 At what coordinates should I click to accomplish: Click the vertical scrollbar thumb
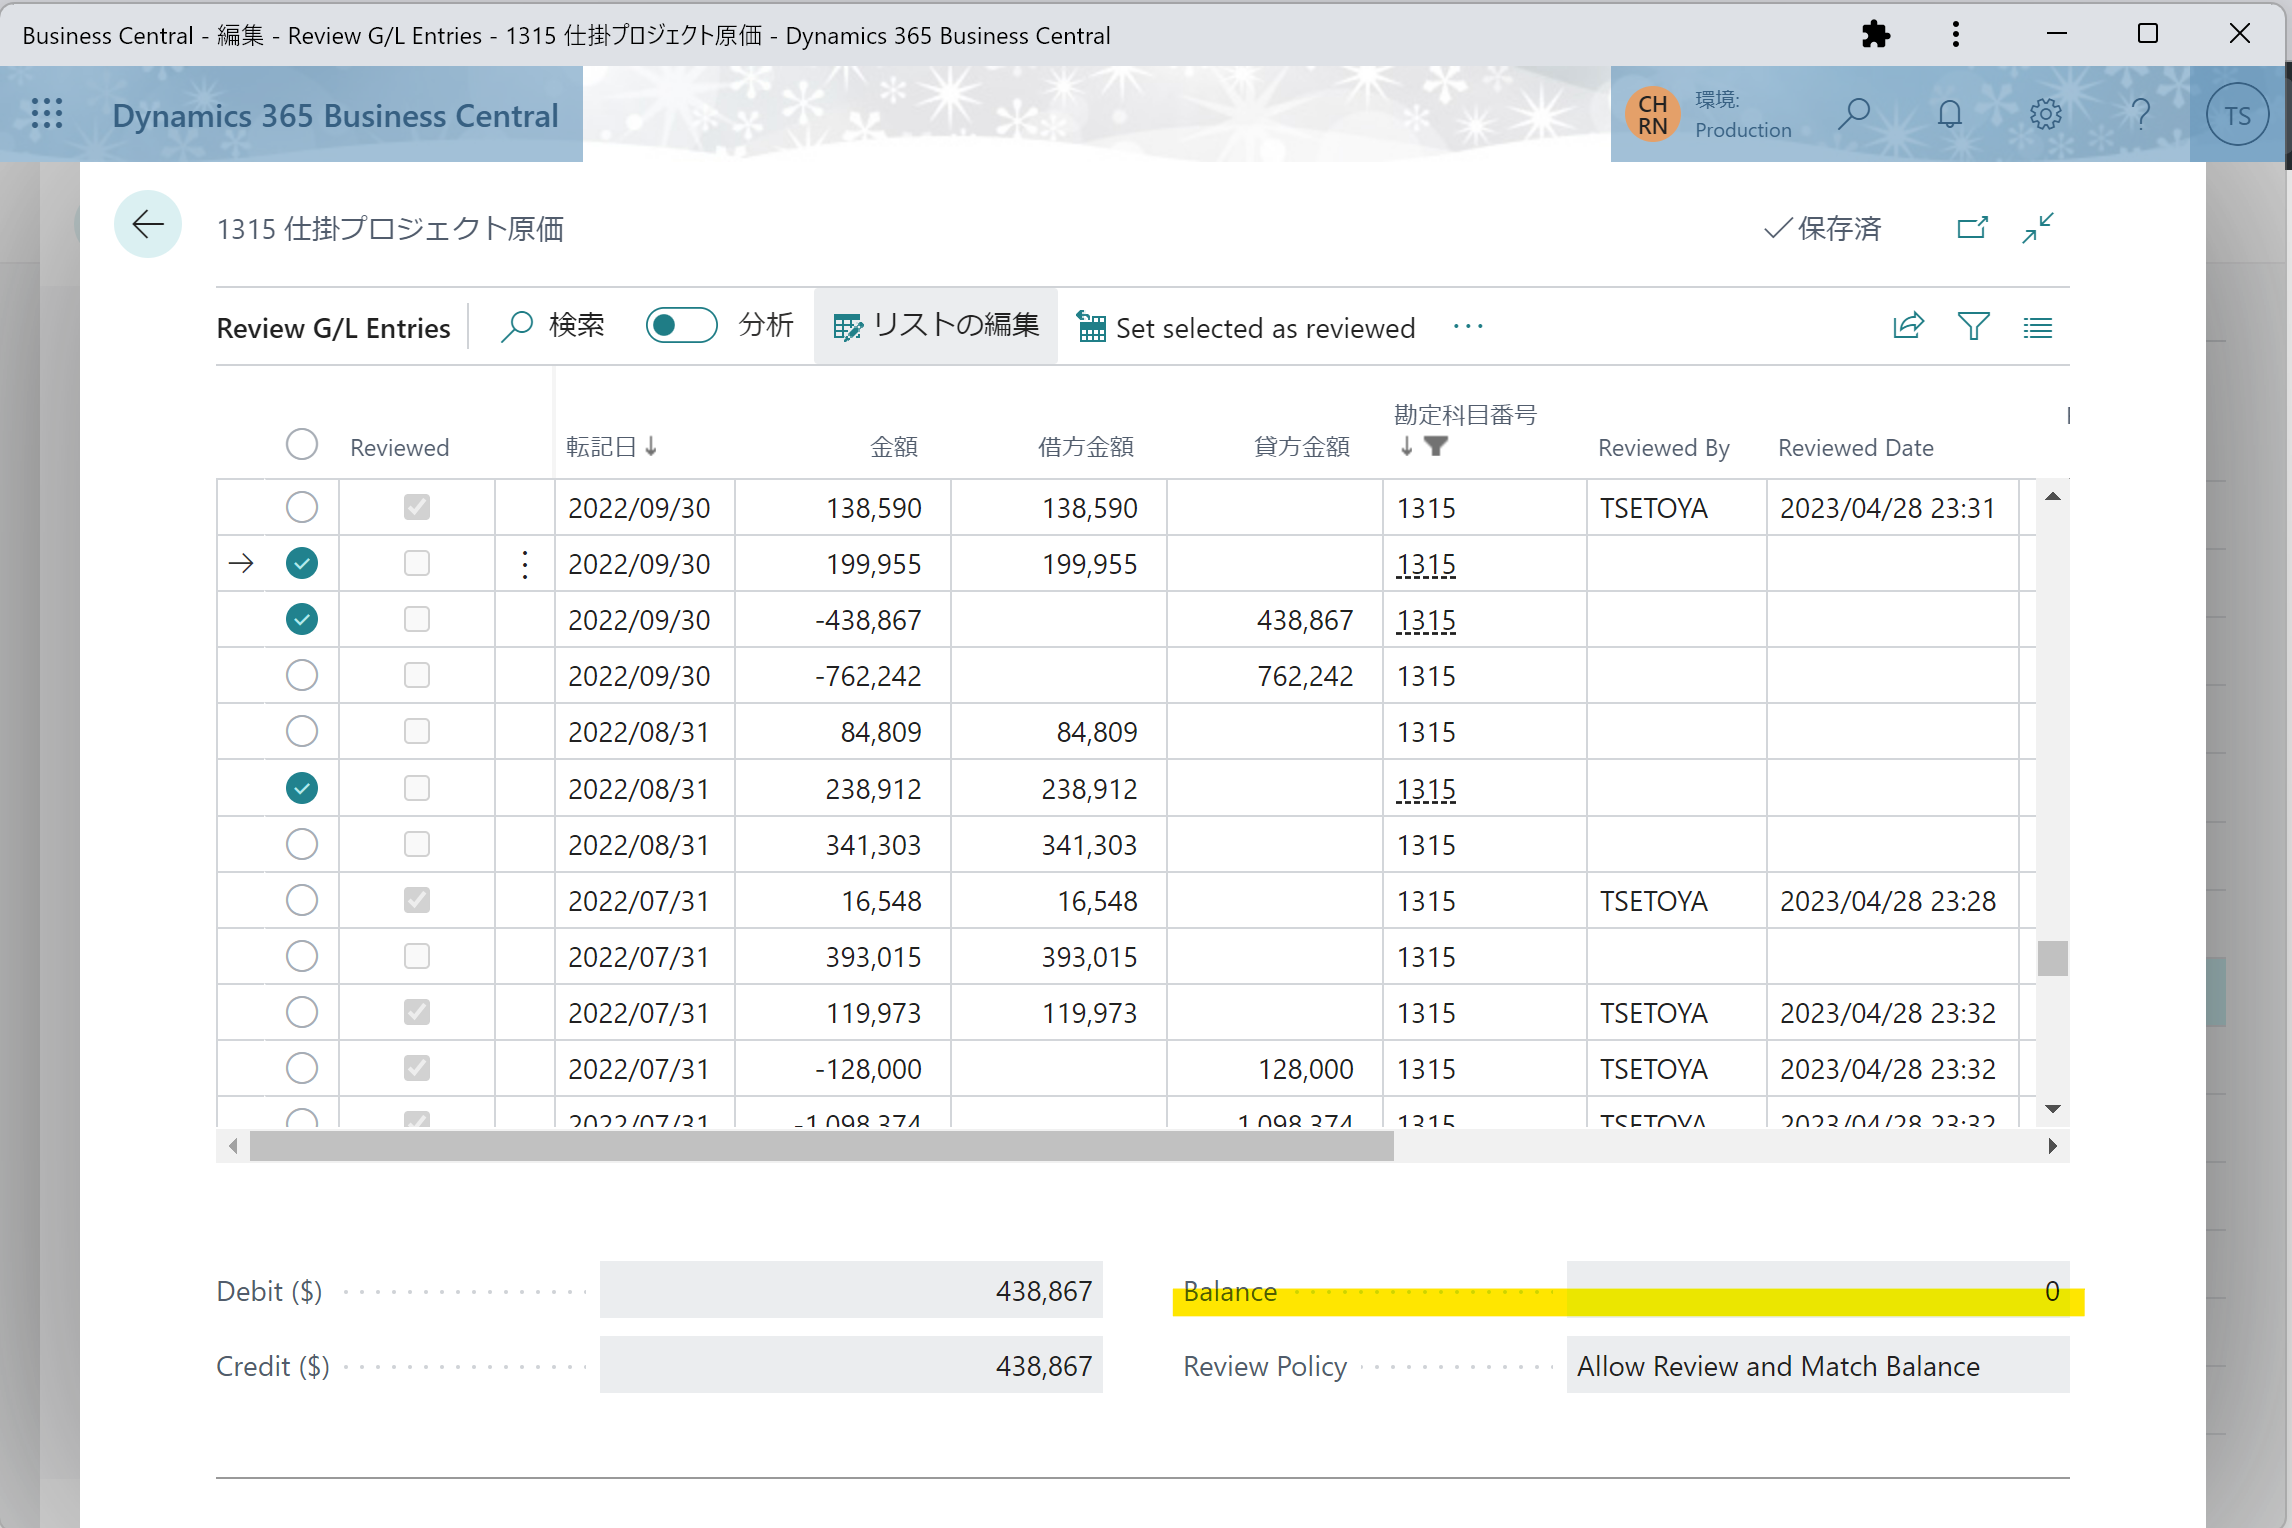pos(2053,958)
